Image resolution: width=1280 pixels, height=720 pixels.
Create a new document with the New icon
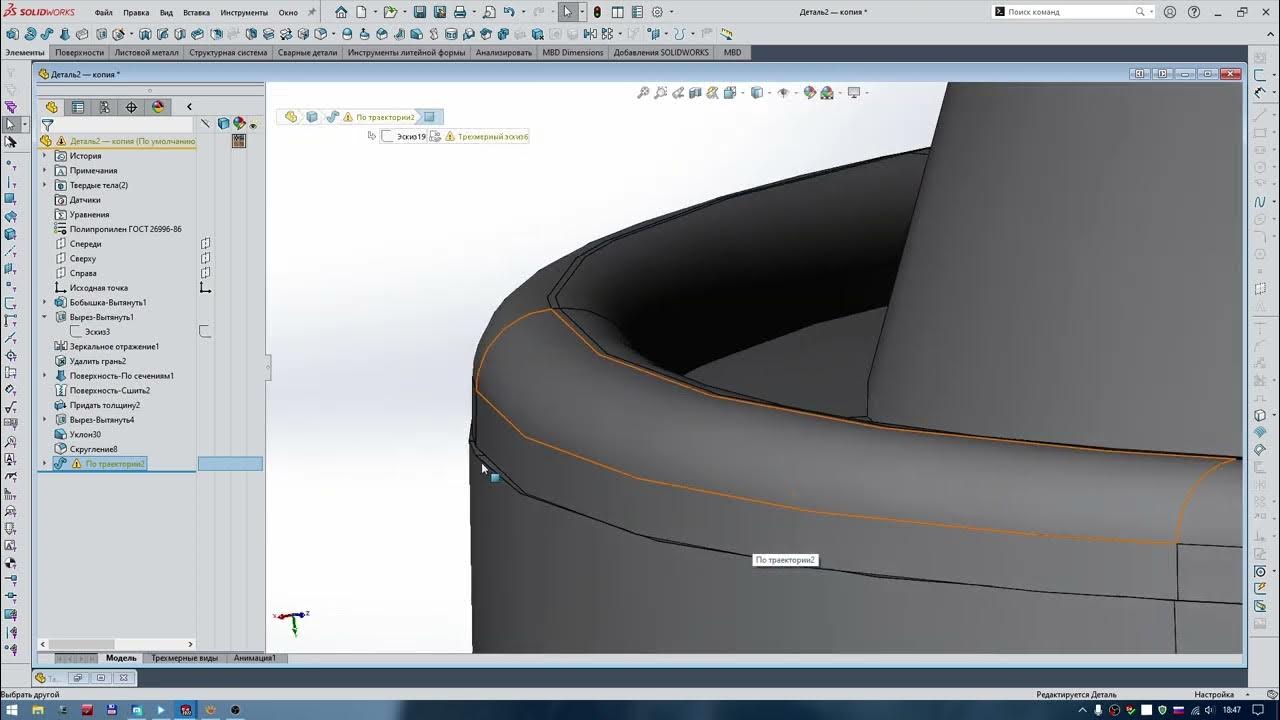pyautogui.click(x=361, y=12)
